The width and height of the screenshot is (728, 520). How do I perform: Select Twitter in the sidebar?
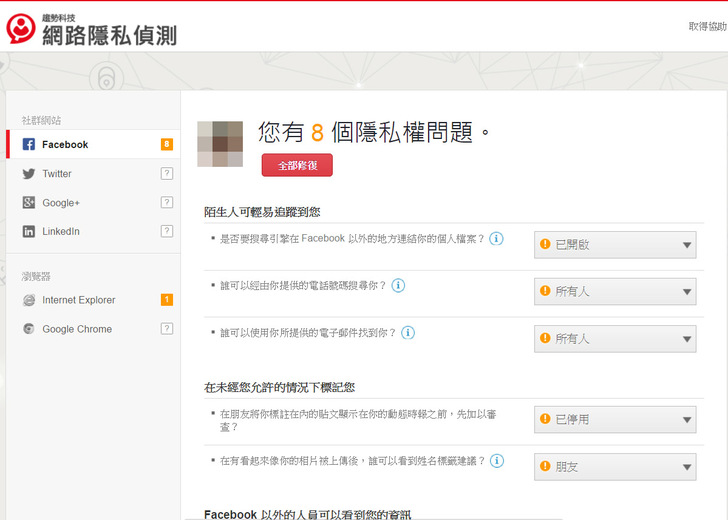click(93, 174)
